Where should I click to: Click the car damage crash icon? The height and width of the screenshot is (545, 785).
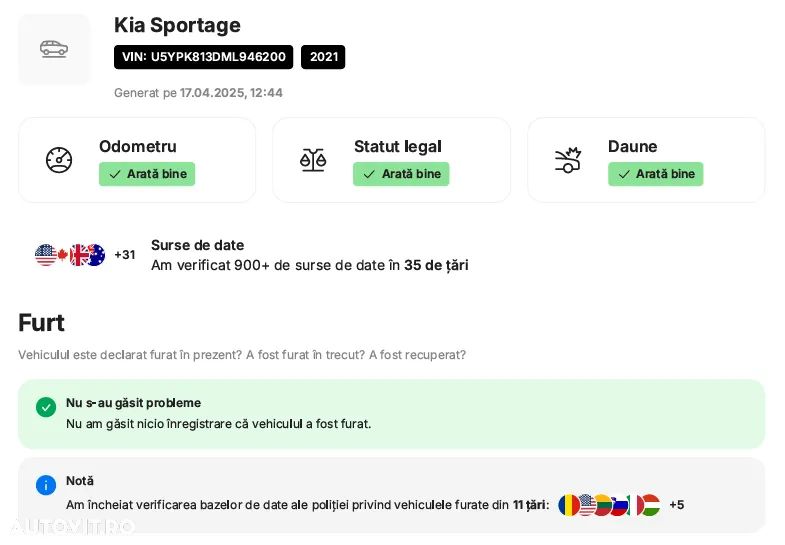(568, 160)
